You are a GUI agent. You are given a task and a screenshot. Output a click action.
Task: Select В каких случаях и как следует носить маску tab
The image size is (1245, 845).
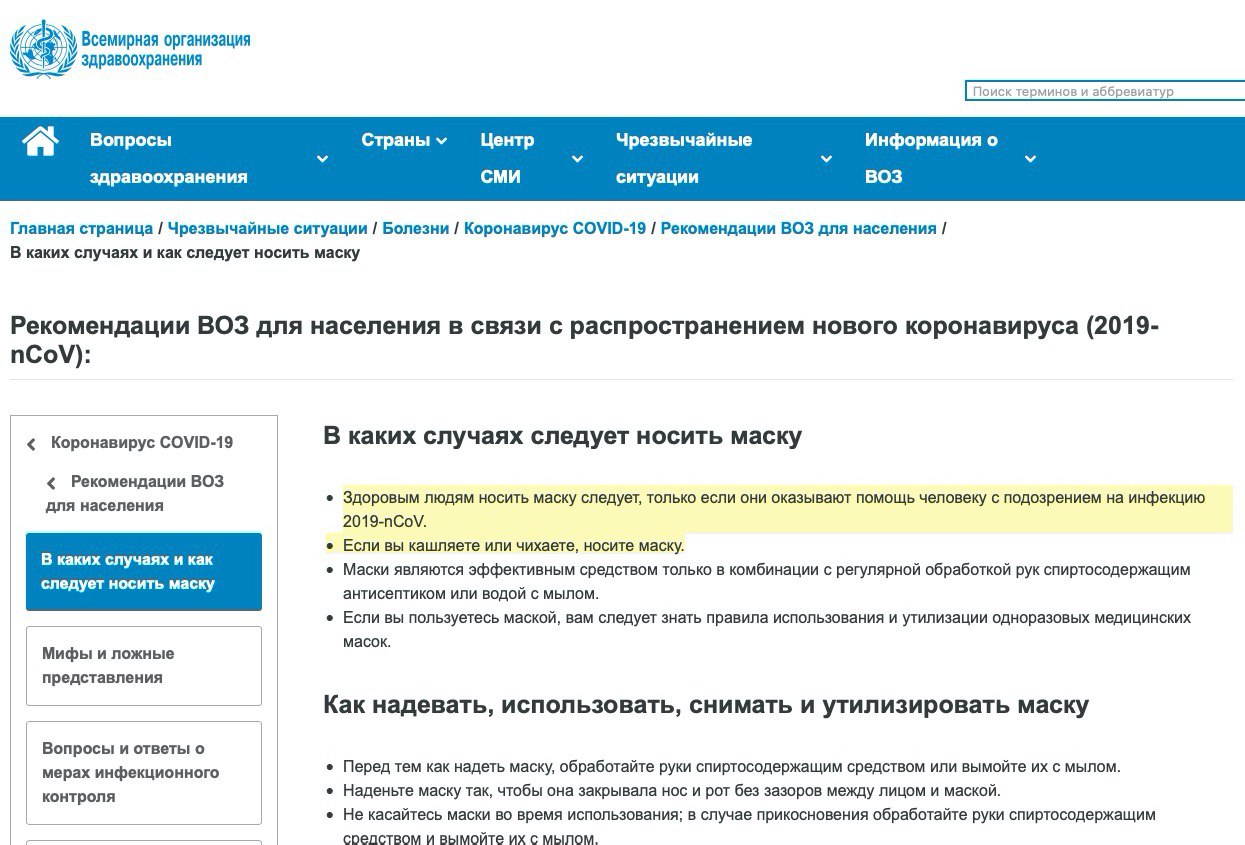[144, 572]
